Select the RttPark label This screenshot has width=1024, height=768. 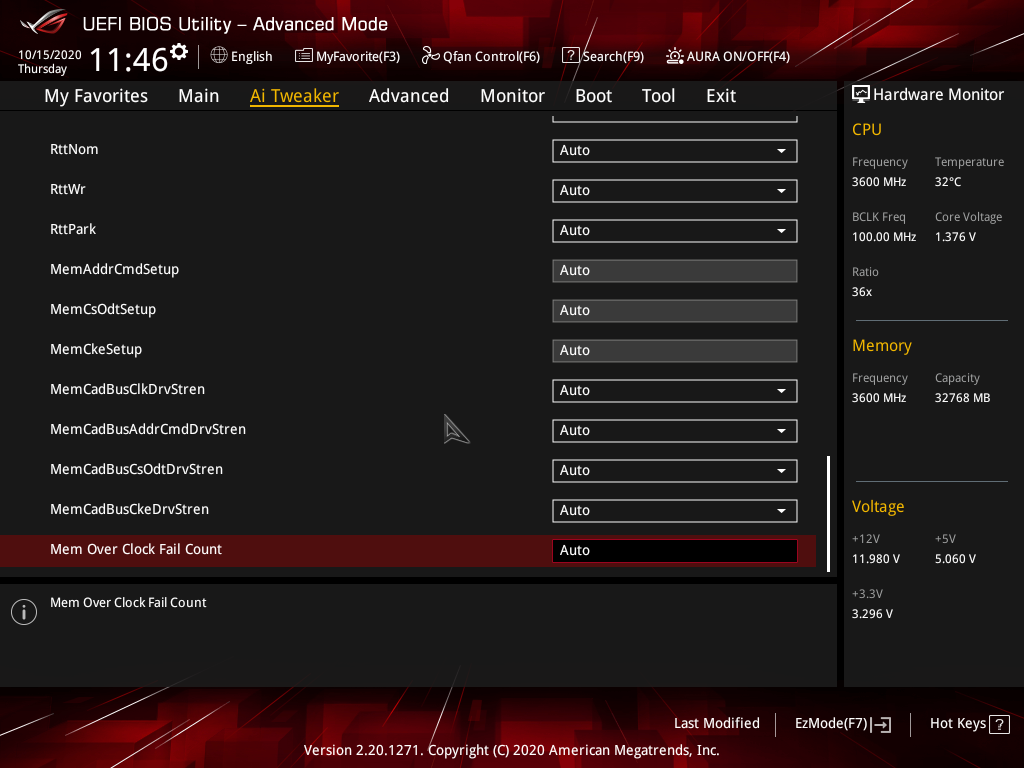[x=72, y=229]
